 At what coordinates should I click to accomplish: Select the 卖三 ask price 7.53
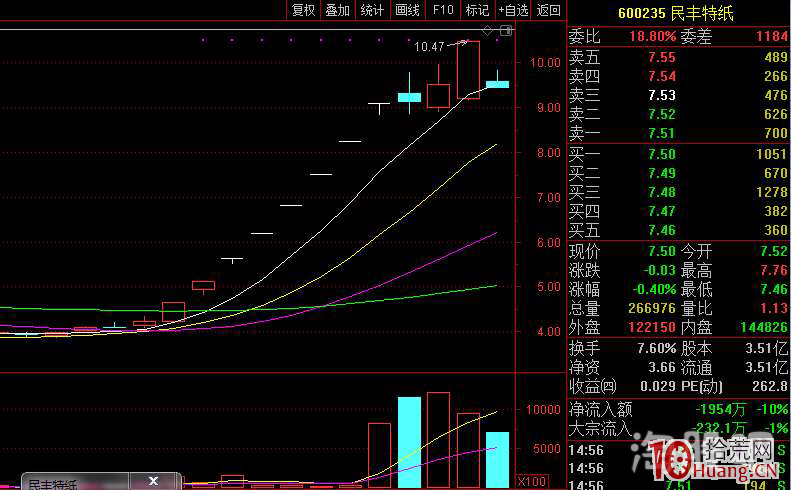click(662, 95)
